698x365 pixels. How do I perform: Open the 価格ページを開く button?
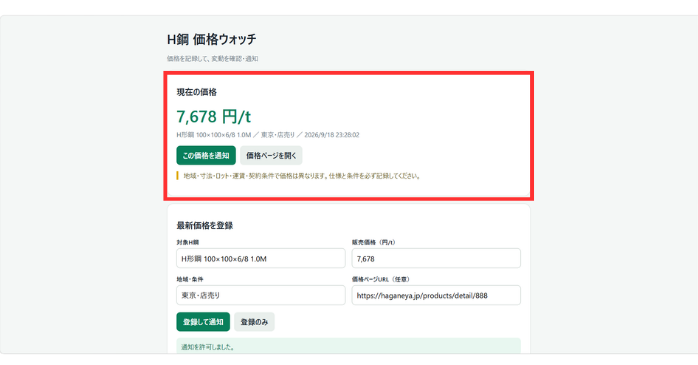(271, 155)
